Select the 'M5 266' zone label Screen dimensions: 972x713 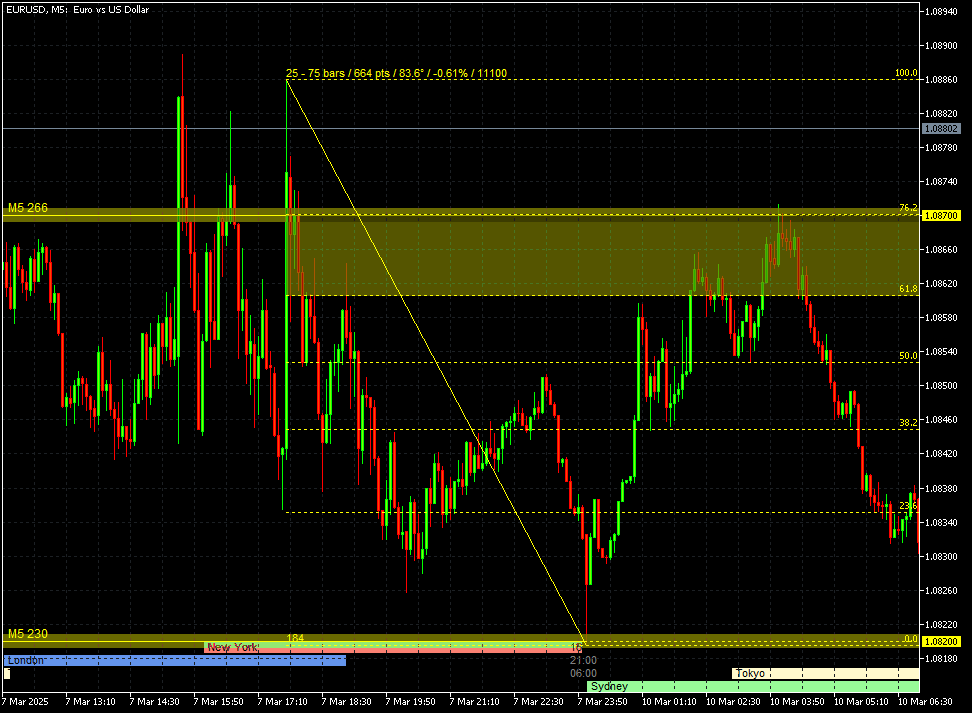tap(28, 208)
